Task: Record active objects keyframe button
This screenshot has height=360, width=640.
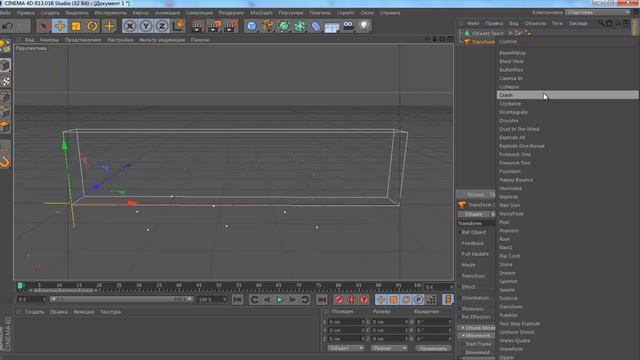Action: pos(339,300)
